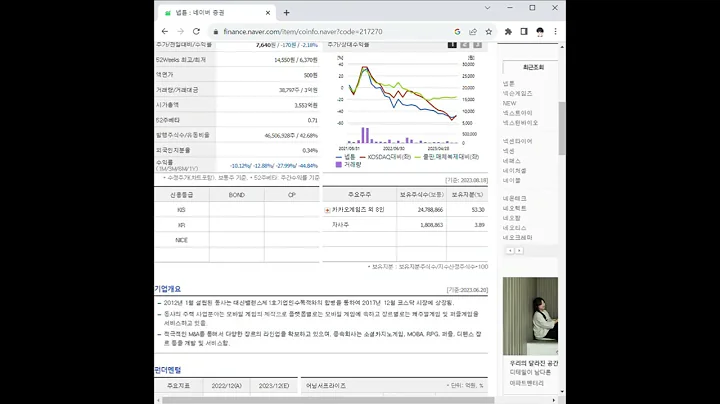
Task: Click the 52주베타 row label
Action: (x=168, y=120)
